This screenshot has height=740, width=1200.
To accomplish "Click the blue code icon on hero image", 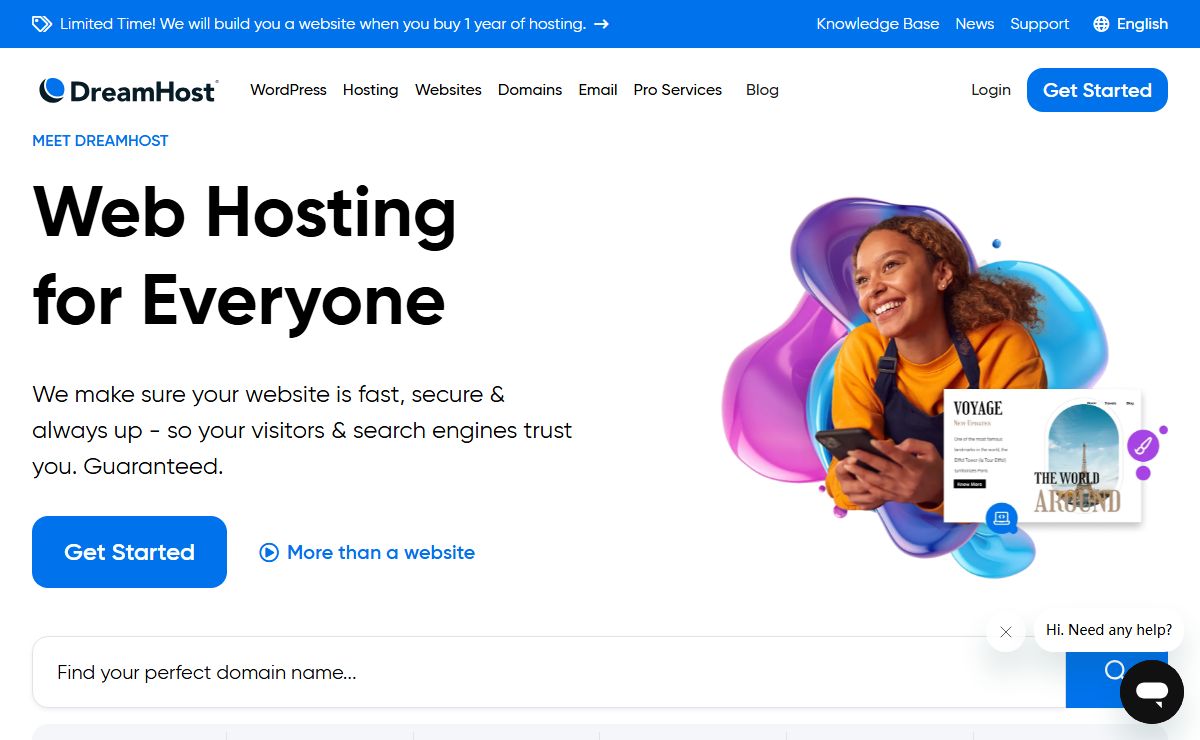I will [x=1001, y=519].
